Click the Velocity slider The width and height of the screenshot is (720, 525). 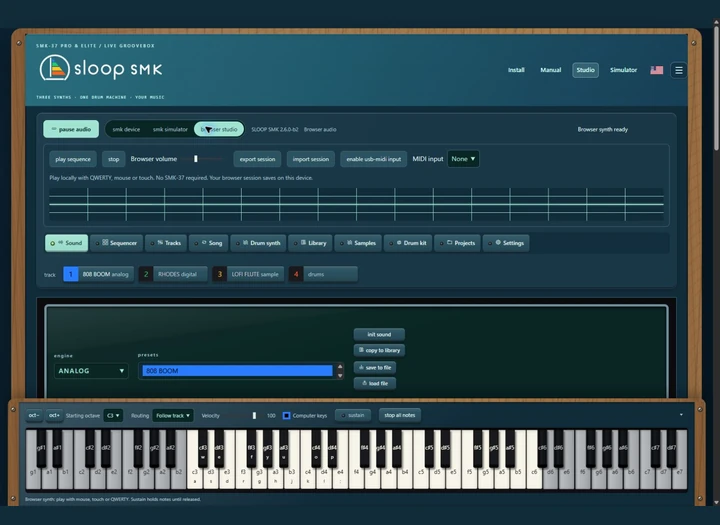point(241,415)
